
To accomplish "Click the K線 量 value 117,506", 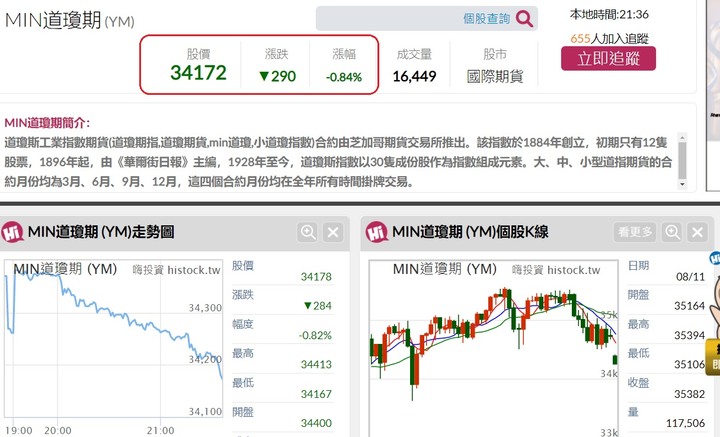I will 686,423.
